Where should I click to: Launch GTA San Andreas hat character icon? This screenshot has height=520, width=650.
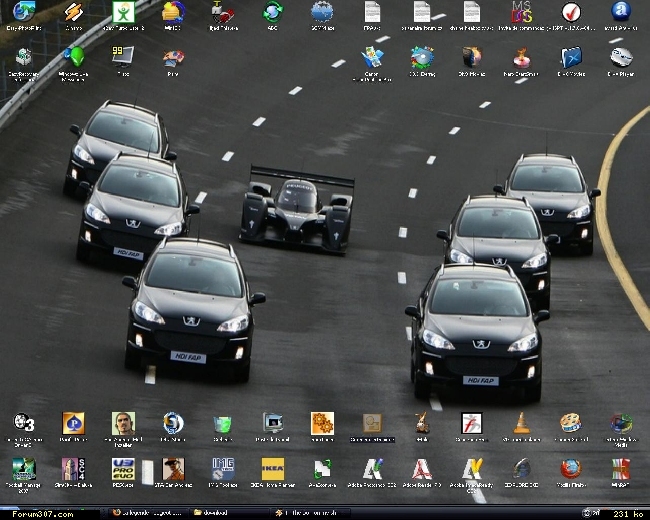click(x=173, y=469)
